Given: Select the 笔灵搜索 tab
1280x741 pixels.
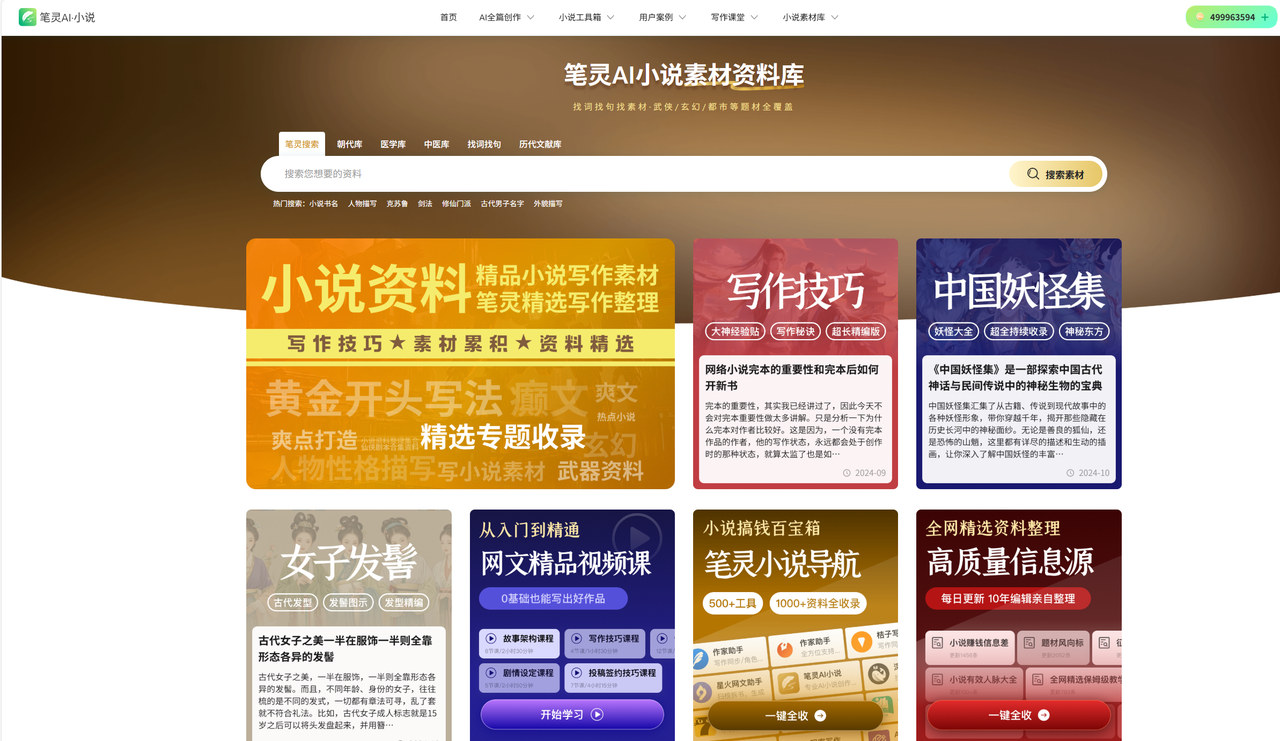Looking at the screenshot, I should (x=302, y=144).
